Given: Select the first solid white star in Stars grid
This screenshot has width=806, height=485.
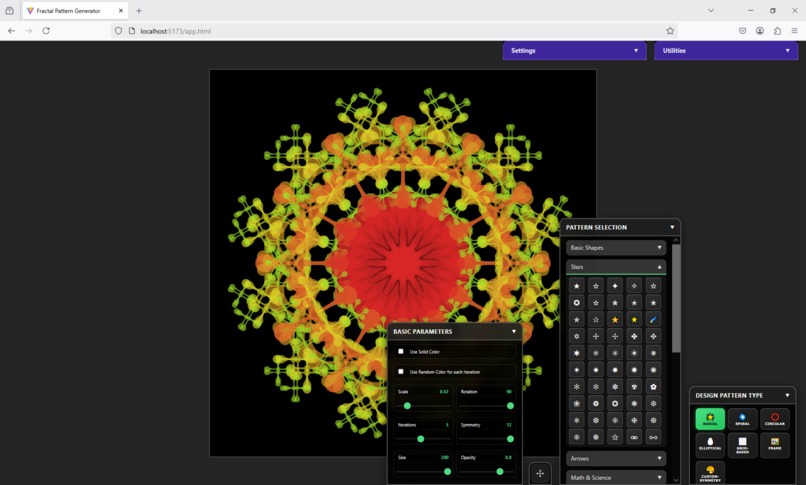Looking at the screenshot, I should click(577, 286).
